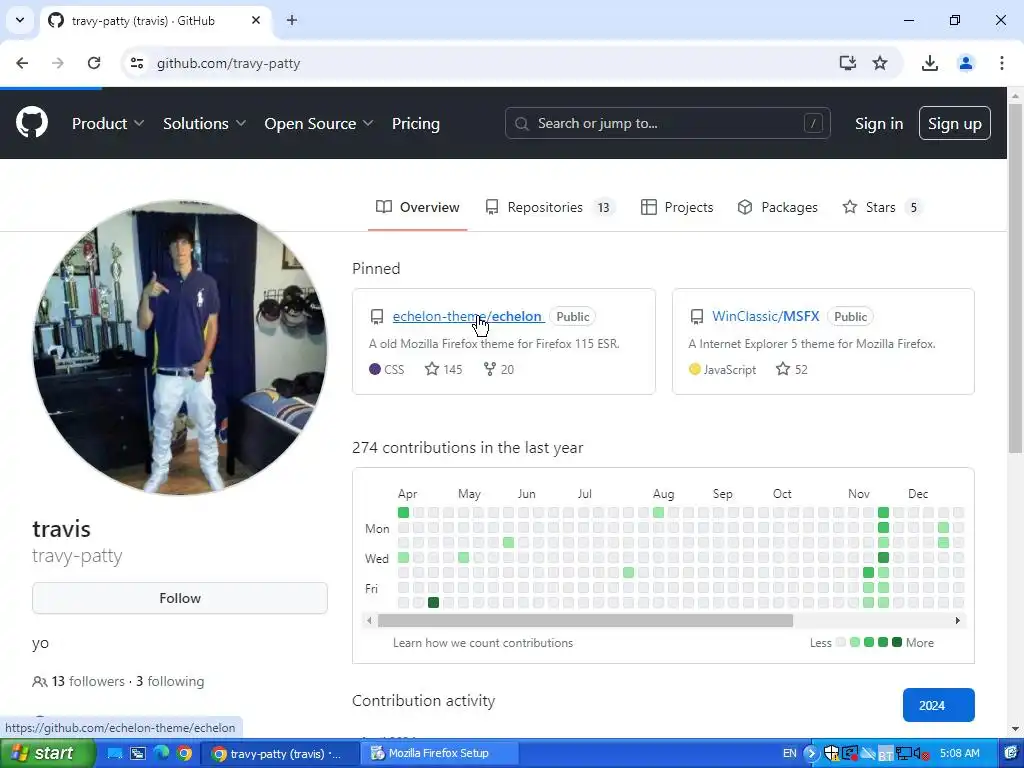Open Microsoft Edge from quick launch
Image resolution: width=1024 pixels, height=768 pixels.
coord(161,754)
